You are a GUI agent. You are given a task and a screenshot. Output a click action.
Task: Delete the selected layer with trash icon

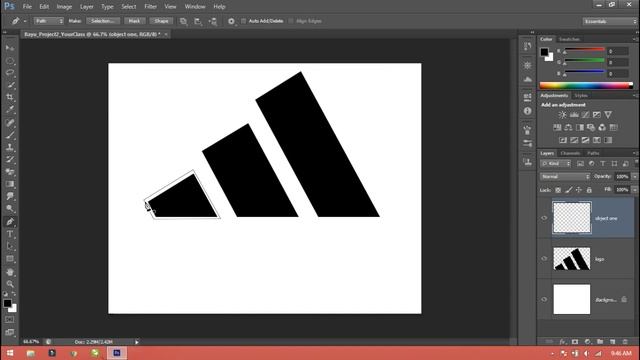coord(625,342)
